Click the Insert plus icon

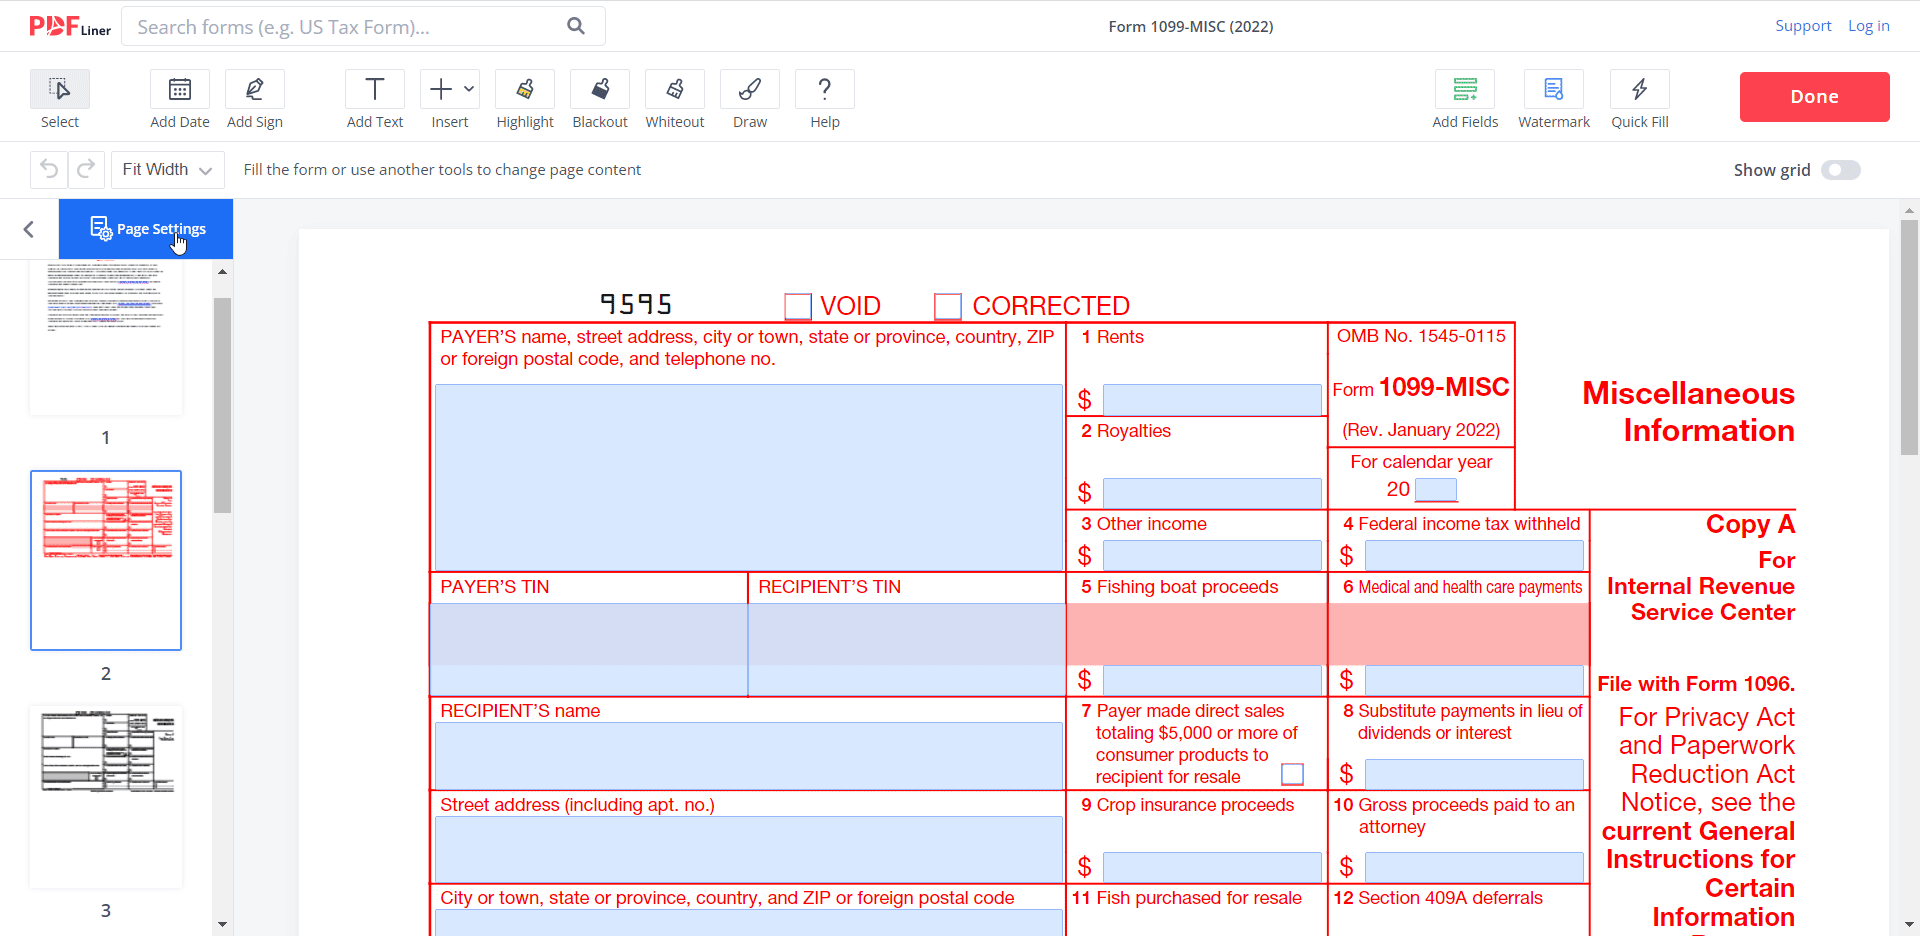tap(441, 89)
